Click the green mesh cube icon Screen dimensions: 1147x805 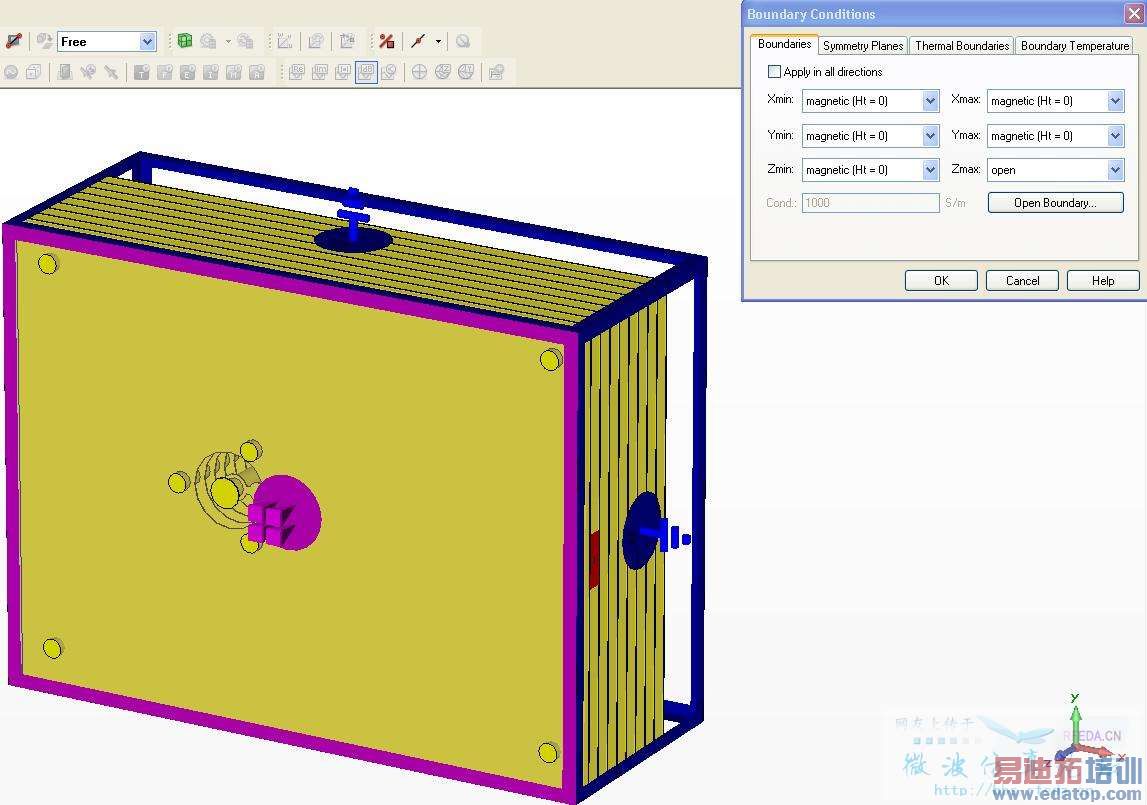pos(185,41)
